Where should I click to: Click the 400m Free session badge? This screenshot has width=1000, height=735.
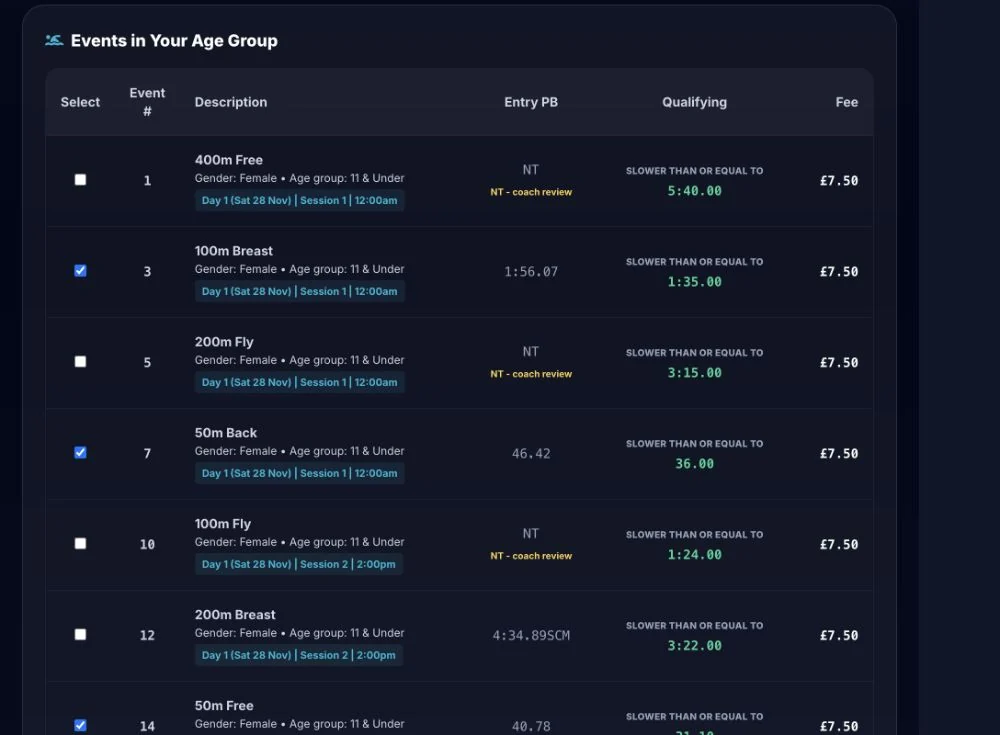[299, 200]
